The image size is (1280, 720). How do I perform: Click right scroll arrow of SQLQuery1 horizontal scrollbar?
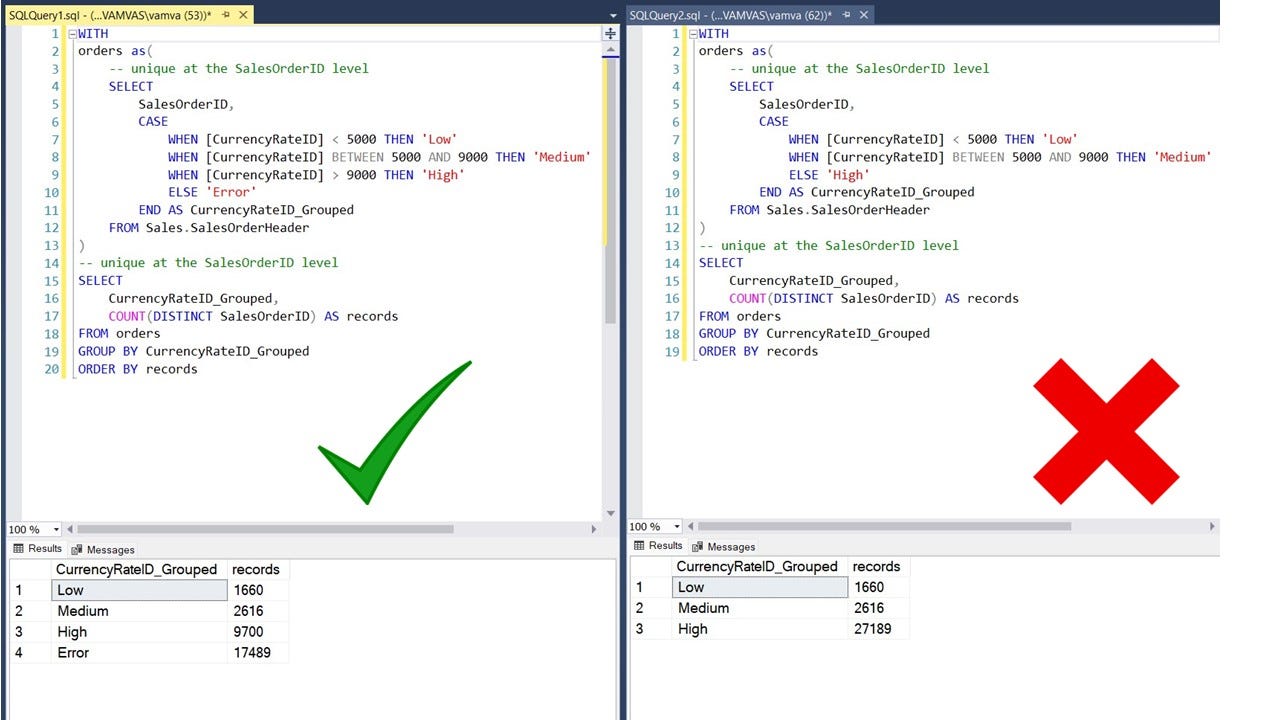point(594,529)
